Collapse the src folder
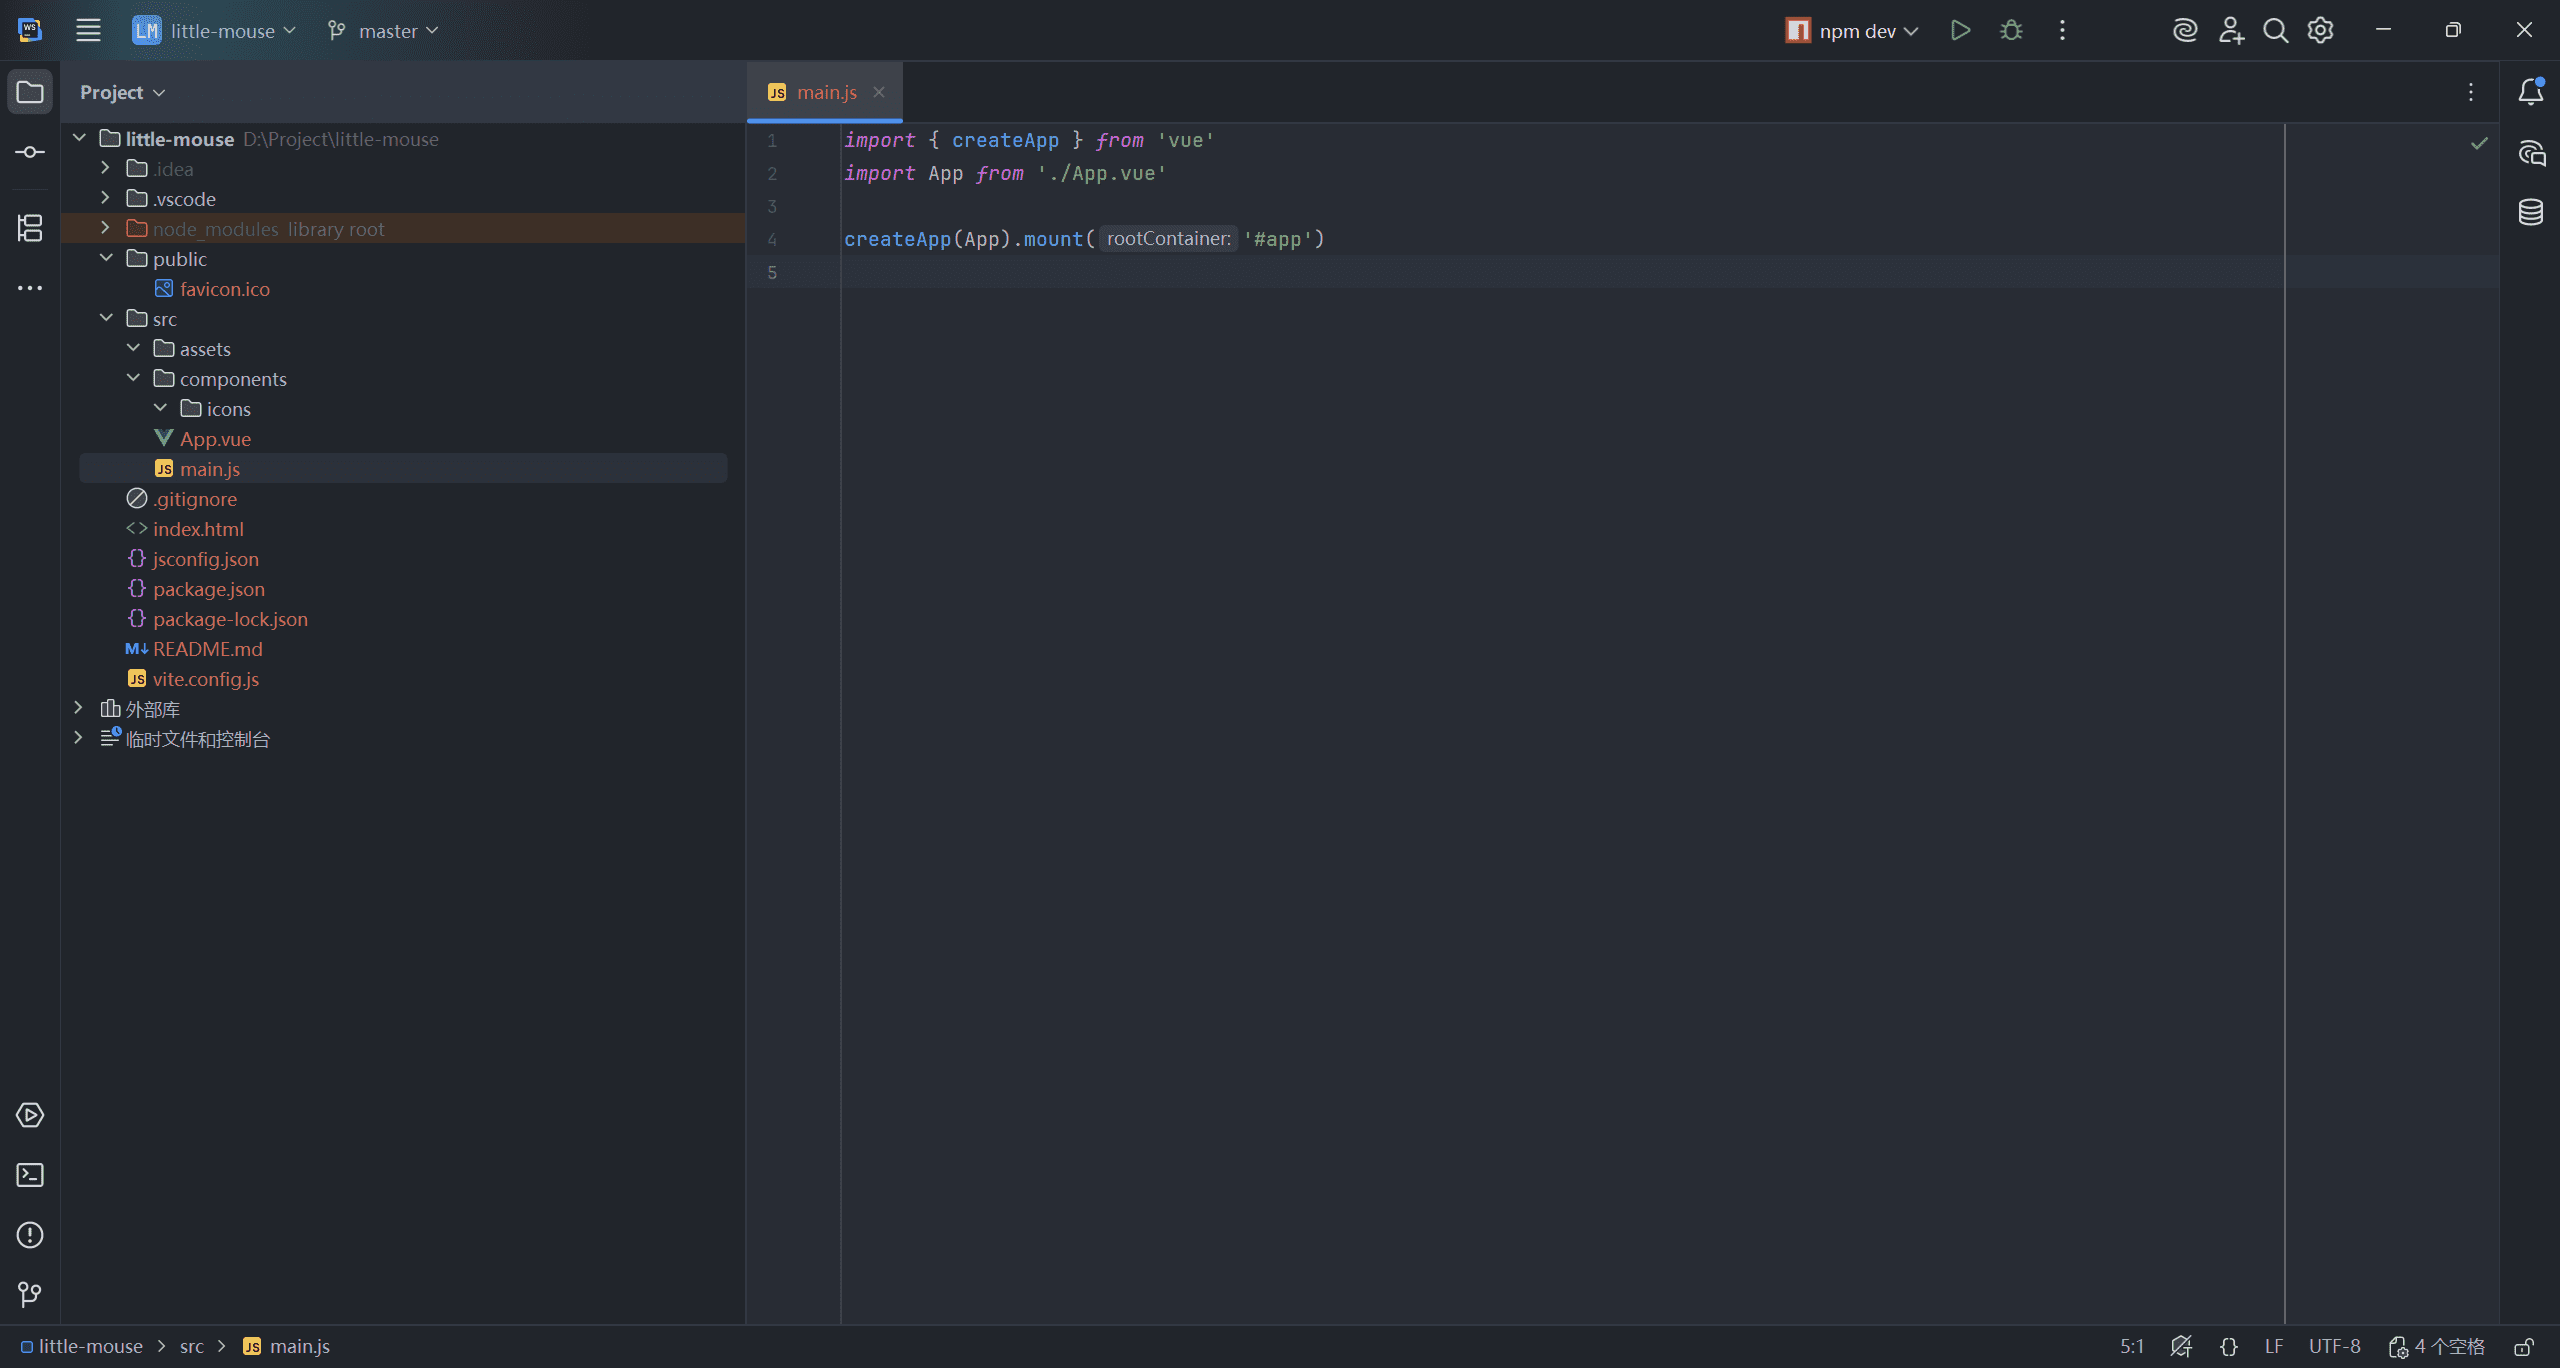Image resolution: width=2560 pixels, height=1368 pixels. (106, 318)
